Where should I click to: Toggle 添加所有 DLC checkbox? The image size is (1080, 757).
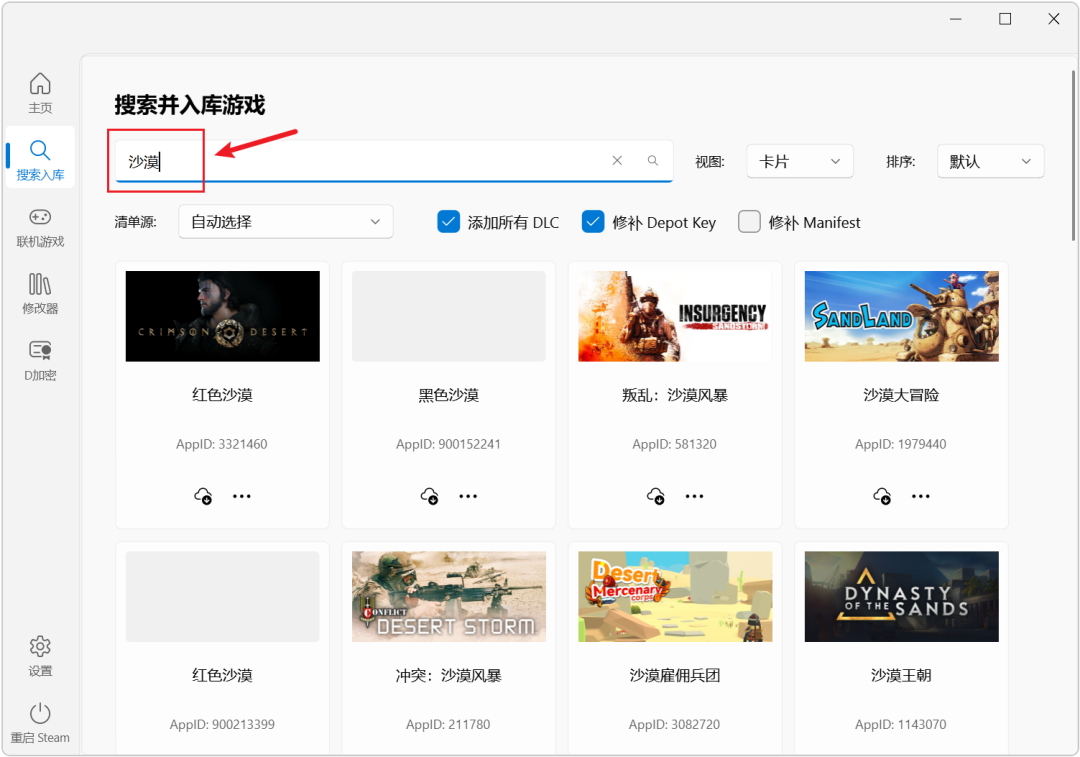[448, 222]
